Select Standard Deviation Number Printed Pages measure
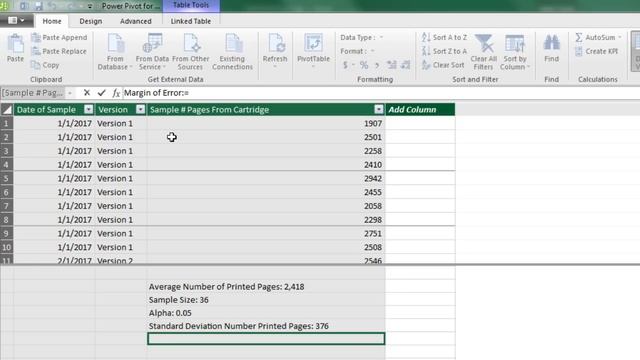640x360 pixels. tap(266, 326)
